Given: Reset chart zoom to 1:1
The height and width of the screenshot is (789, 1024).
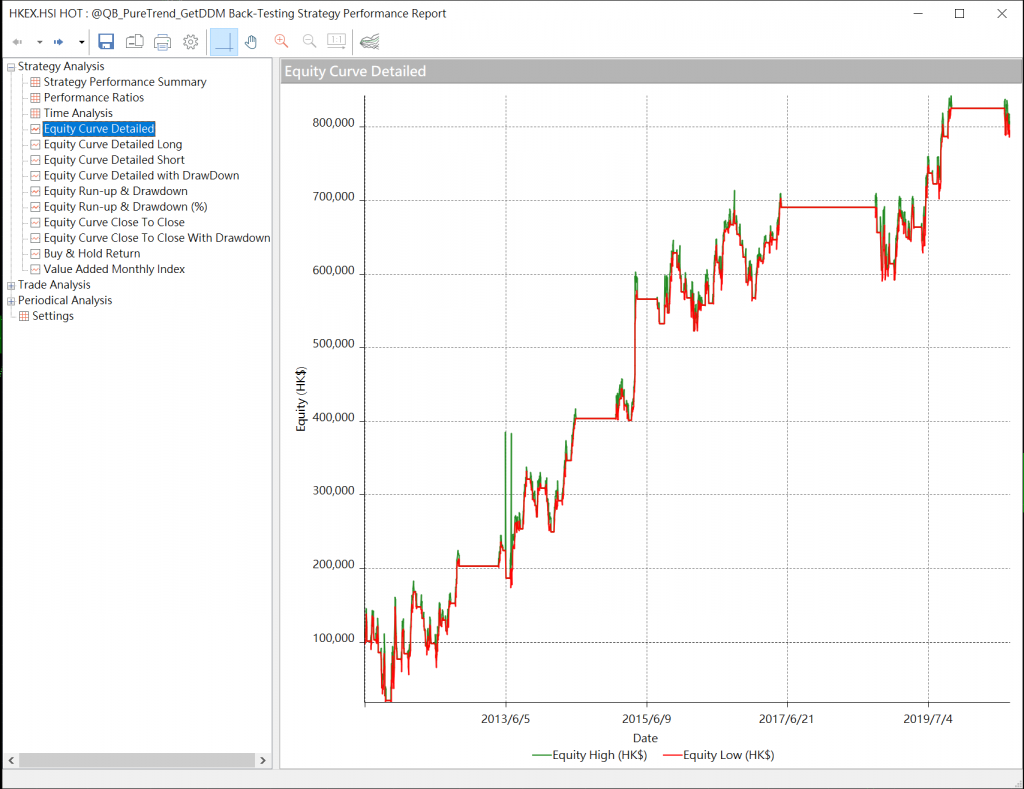Looking at the screenshot, I should pyautogui.click(x=337, y=42).
